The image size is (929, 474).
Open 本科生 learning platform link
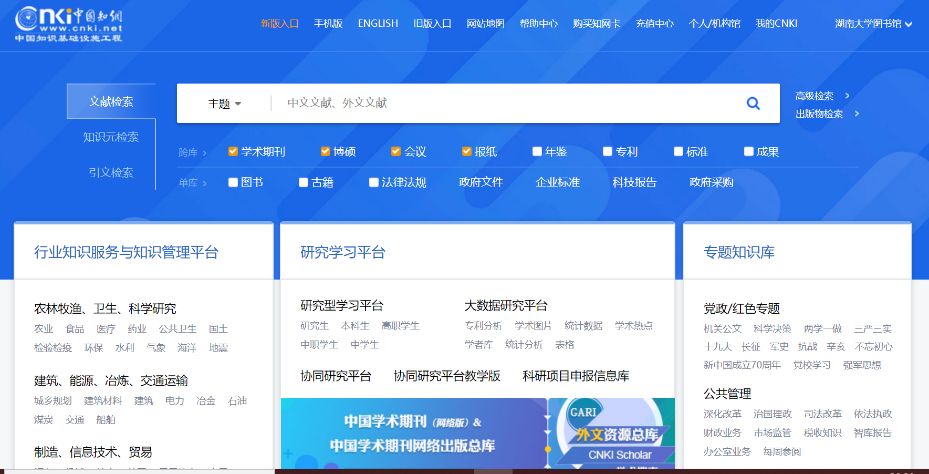355,326
